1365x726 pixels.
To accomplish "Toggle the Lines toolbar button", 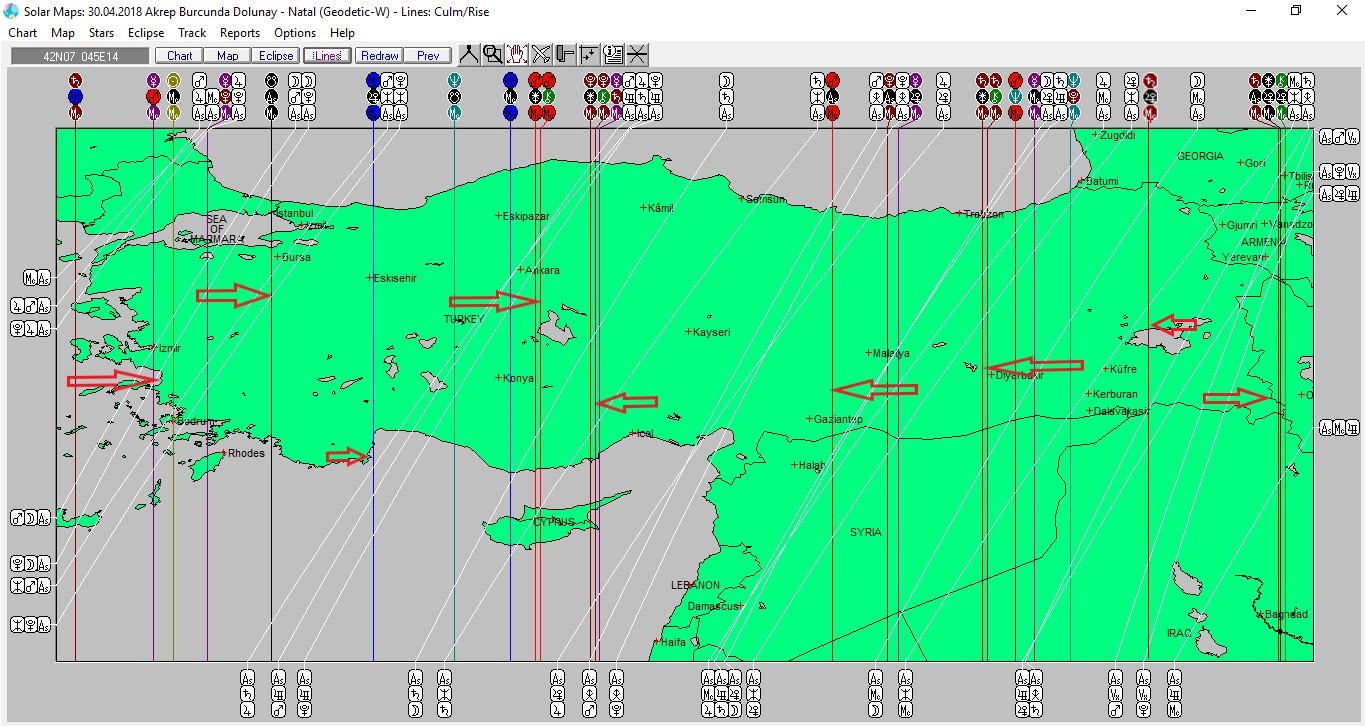I will click(x=327, y=56).
